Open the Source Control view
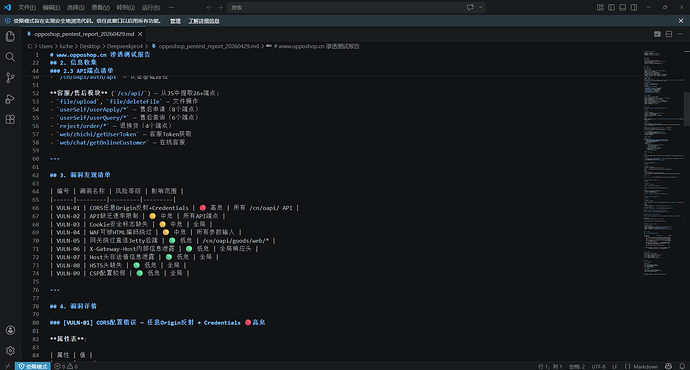The width and height of the screenshot is (690, 370). point(10,78)
